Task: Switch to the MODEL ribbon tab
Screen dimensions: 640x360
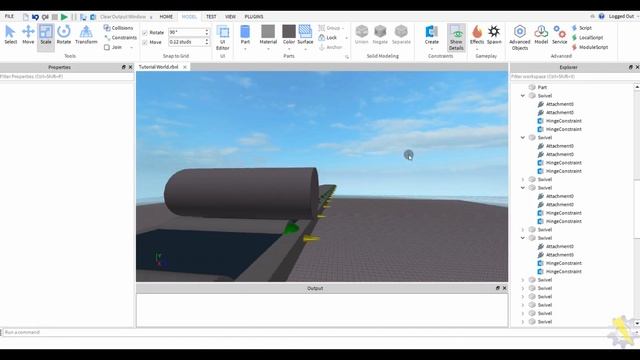Action: (189, 17)
